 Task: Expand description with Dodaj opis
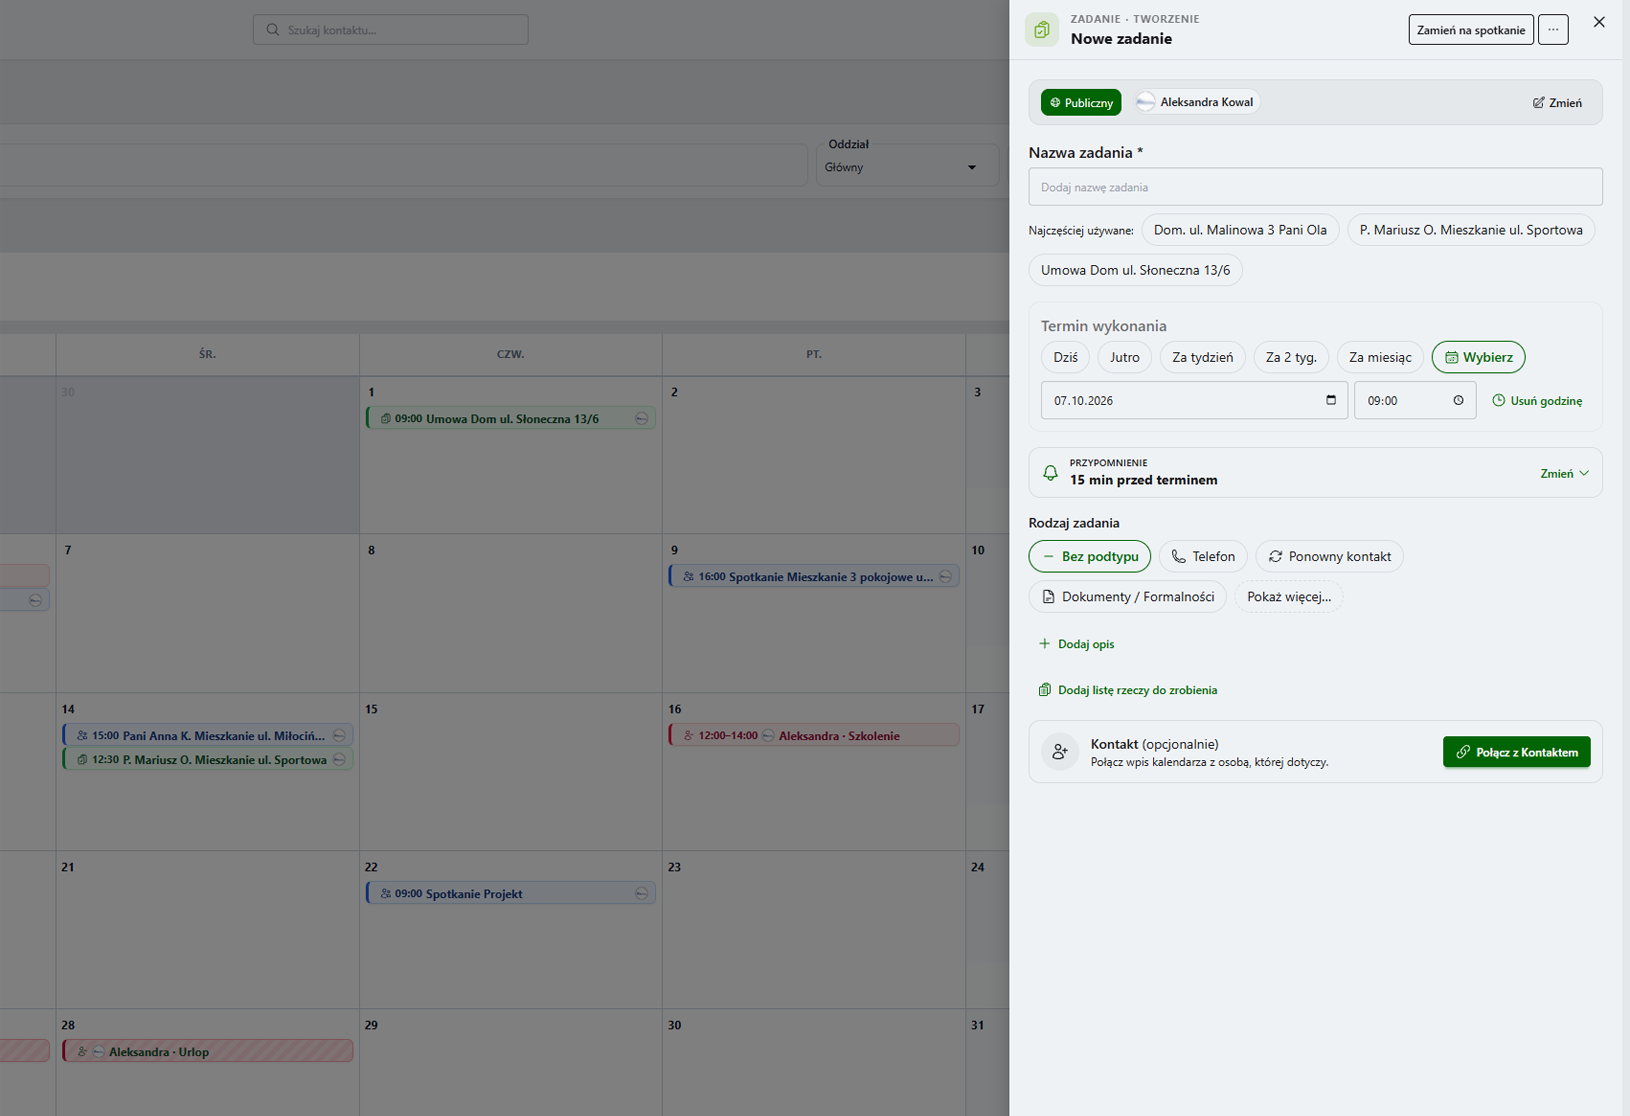pos(1077,644)
